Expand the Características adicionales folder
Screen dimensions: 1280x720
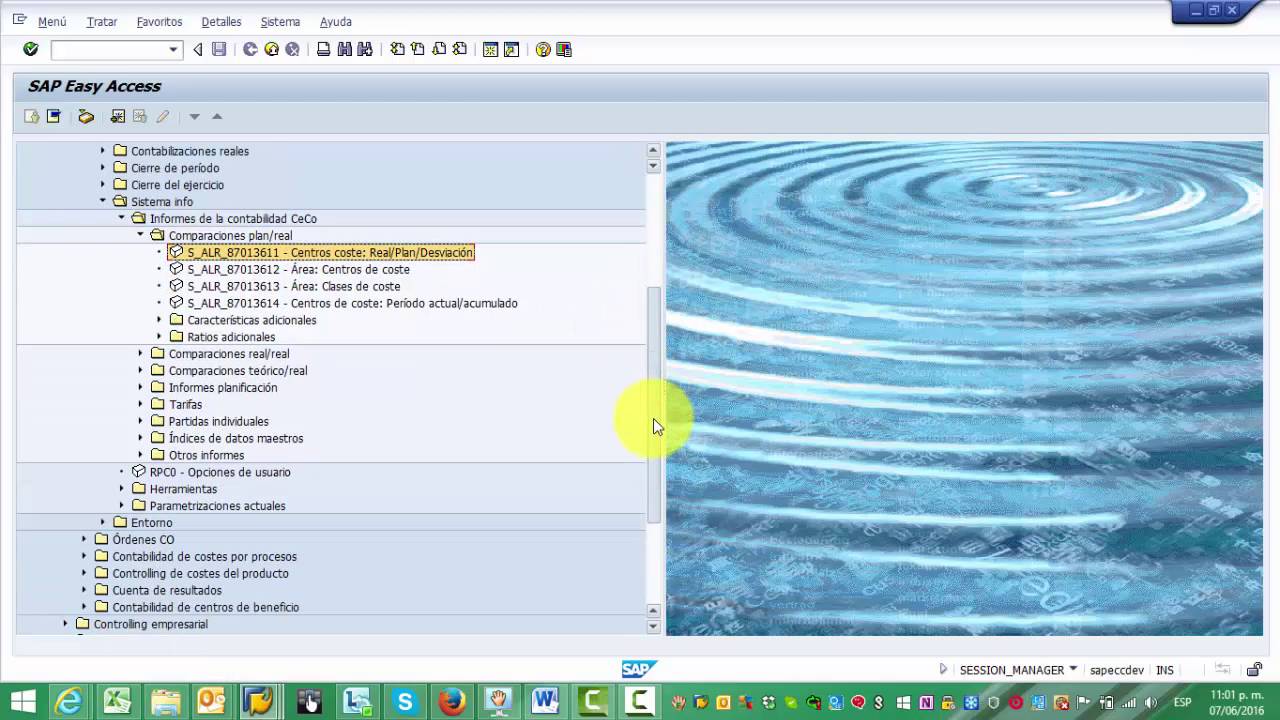click(x=159, y=320)
